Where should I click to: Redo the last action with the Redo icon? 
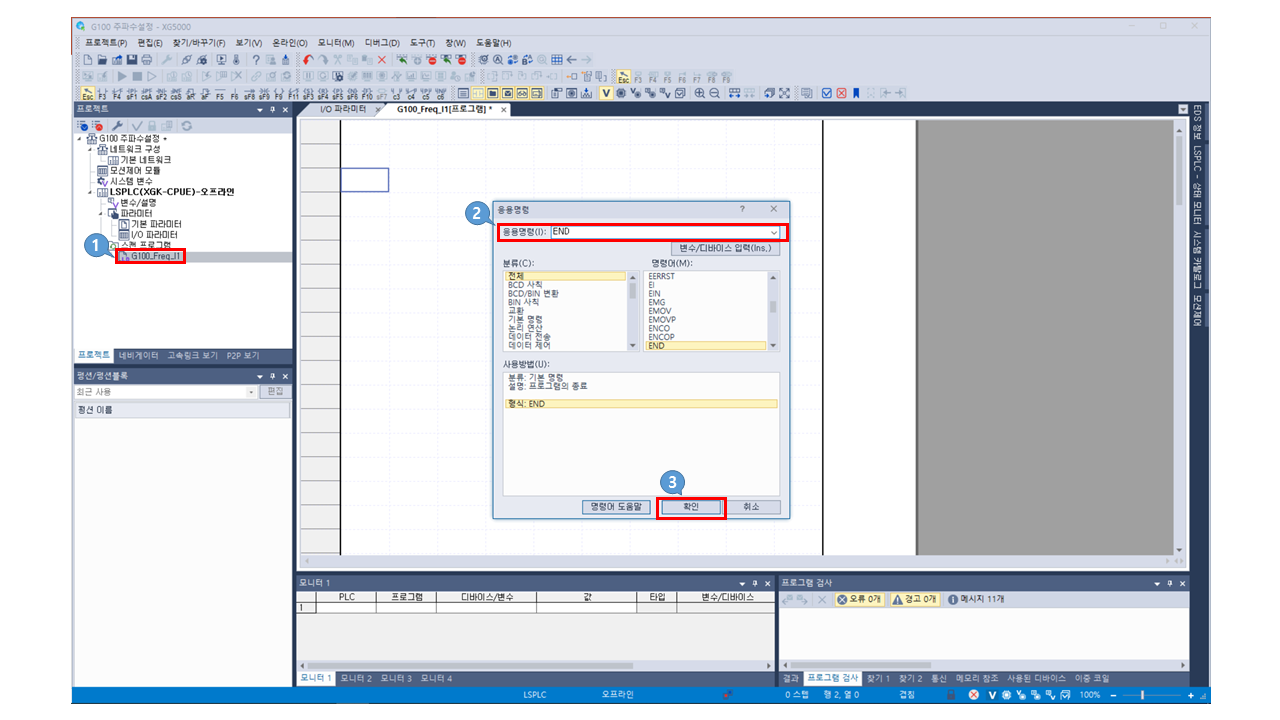[322, 60]
